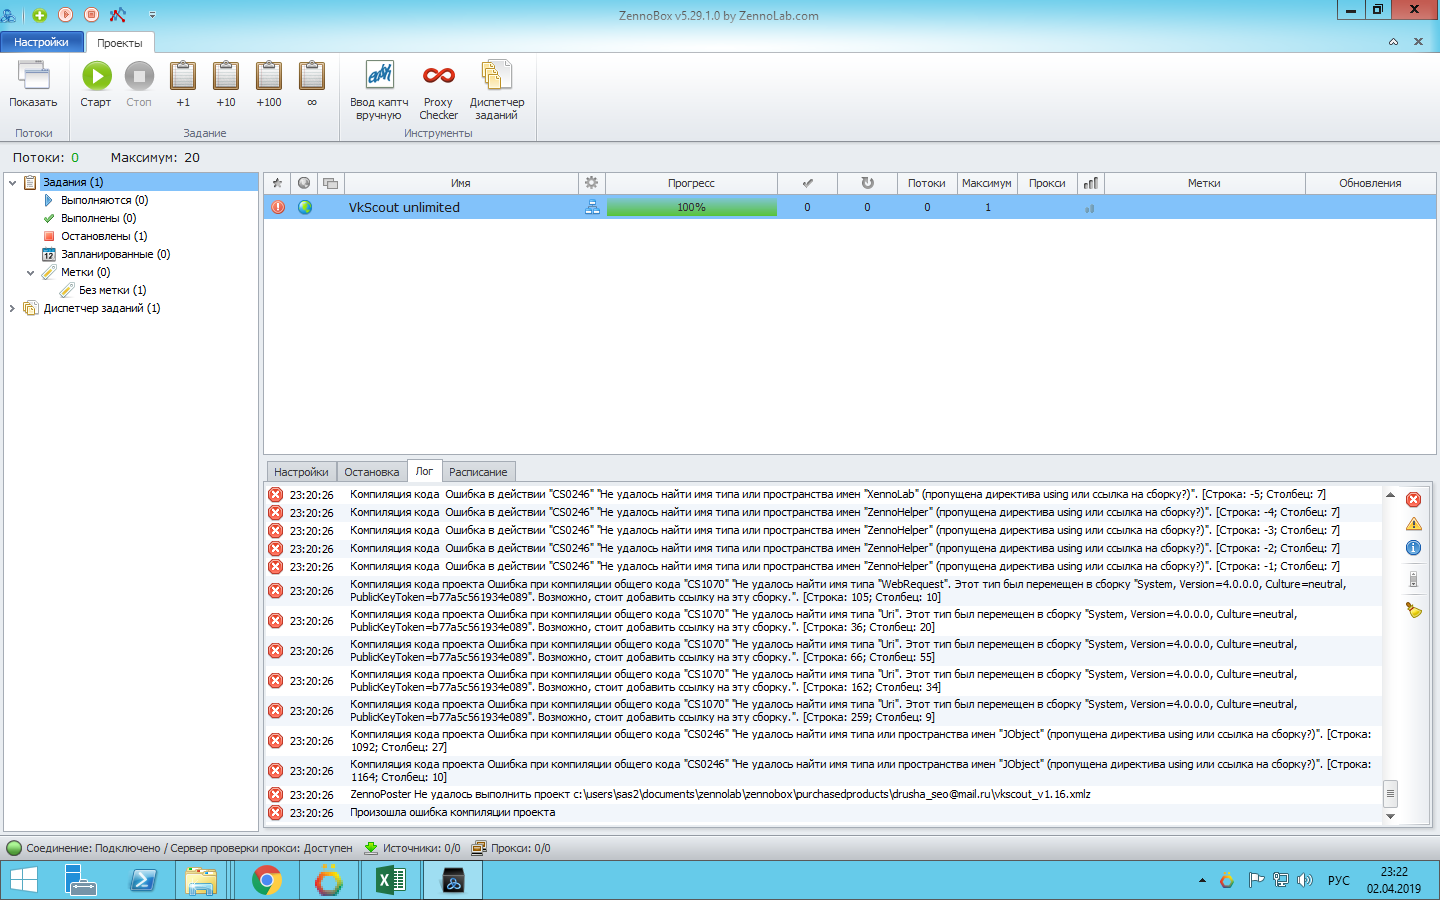Screen dimensions: 1440x900
Task: Click the refresh-arrow column header
Action: coord(867,183)
